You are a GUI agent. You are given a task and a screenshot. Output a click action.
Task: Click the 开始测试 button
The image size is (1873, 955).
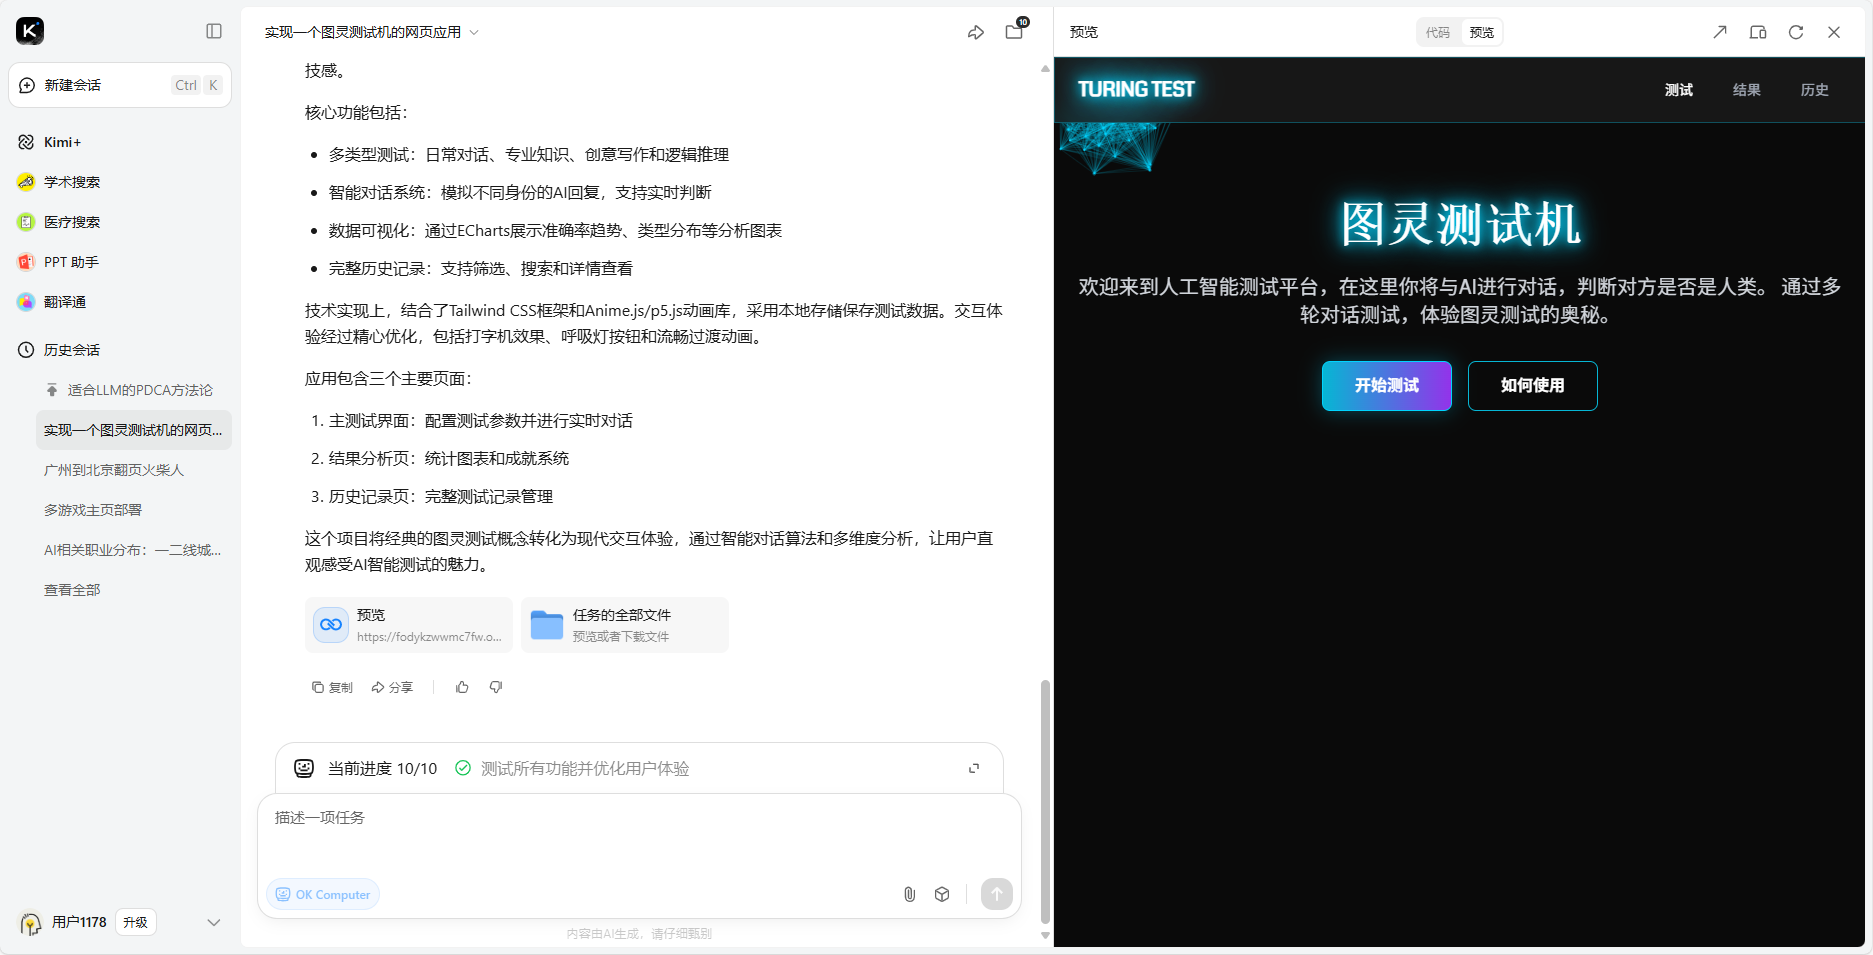click(x=1386, y=386)
